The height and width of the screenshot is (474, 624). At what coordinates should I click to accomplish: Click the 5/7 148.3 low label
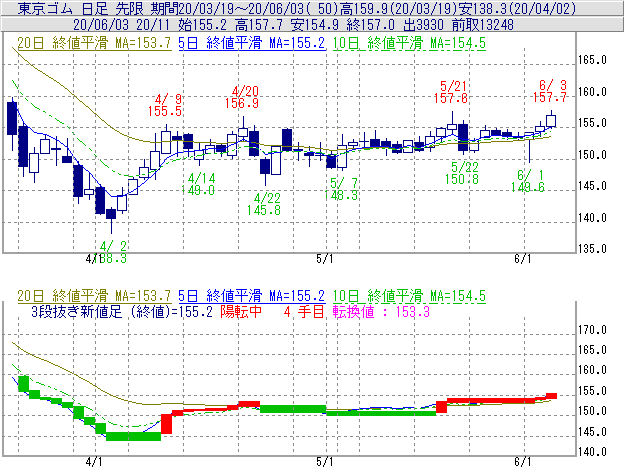(x=341, y=189)
